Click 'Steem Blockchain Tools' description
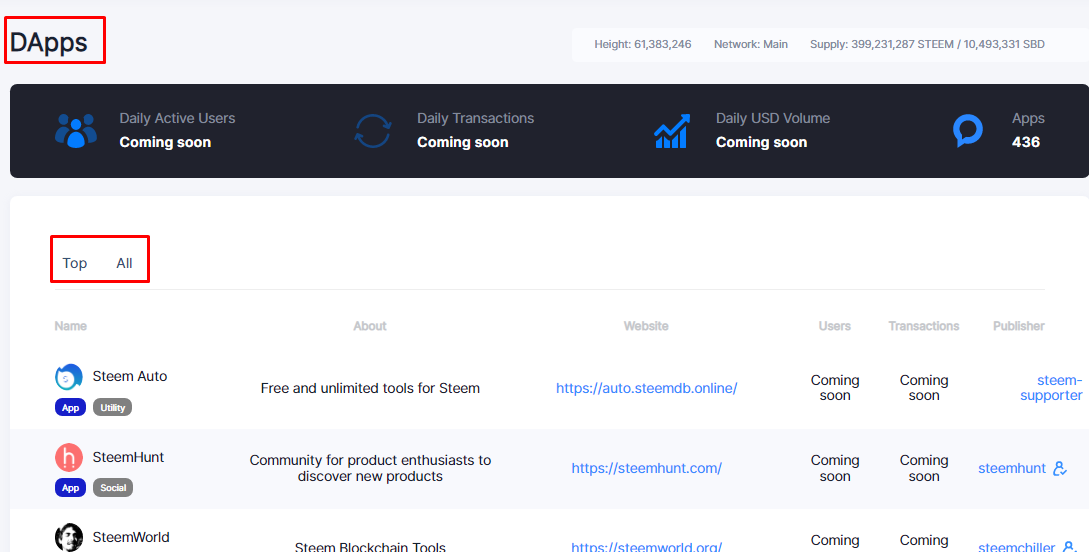The height and width of the screenshot is (552, 1089). (x=370, y=547)
